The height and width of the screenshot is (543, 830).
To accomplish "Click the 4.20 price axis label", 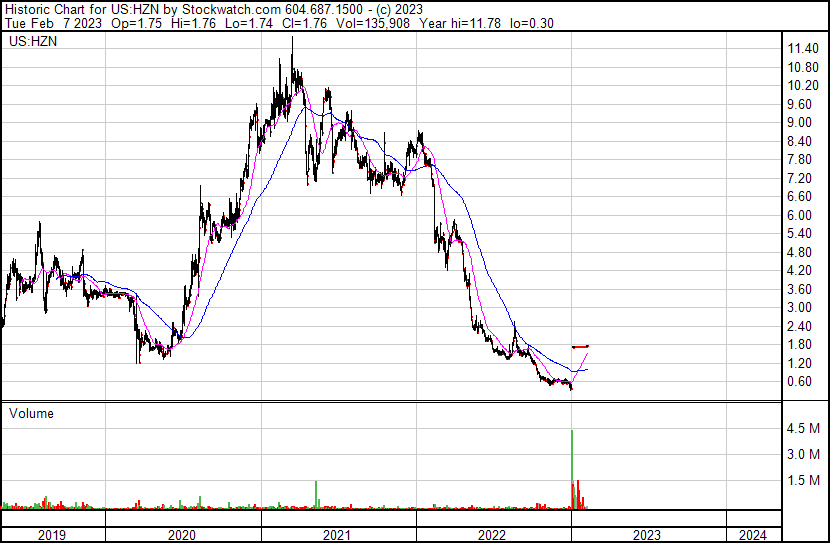I will [799, 270].
